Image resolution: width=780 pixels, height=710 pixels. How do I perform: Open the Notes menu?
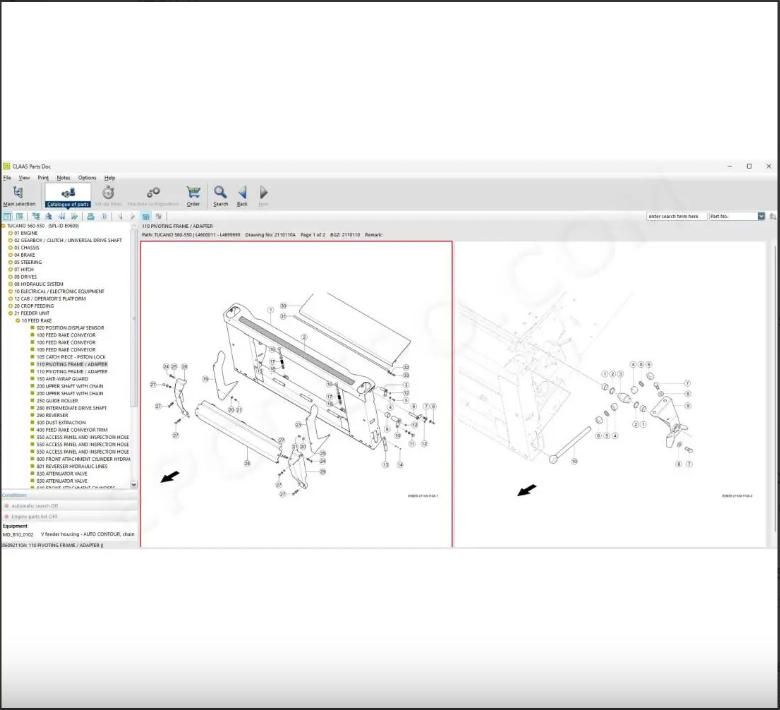63,177
